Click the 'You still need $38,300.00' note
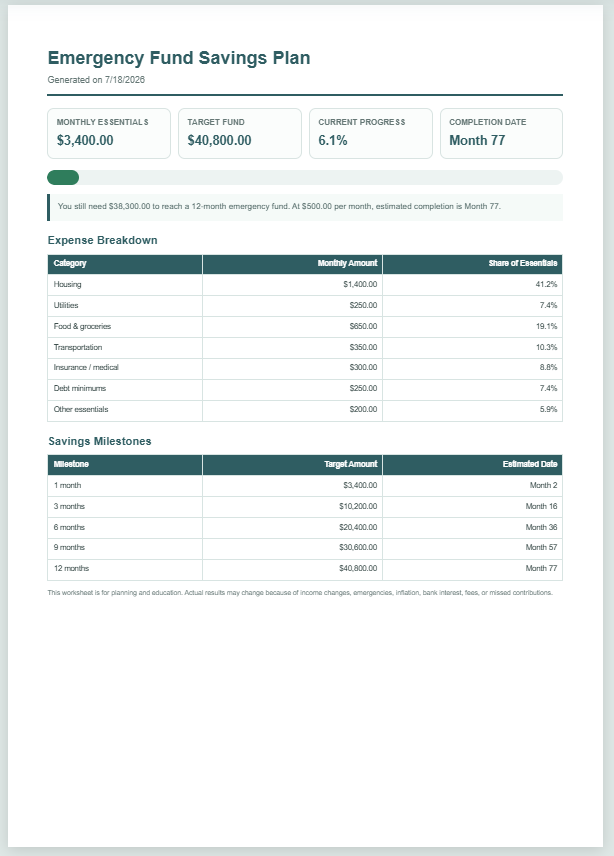Screen dimensions: 614x856 305,207
